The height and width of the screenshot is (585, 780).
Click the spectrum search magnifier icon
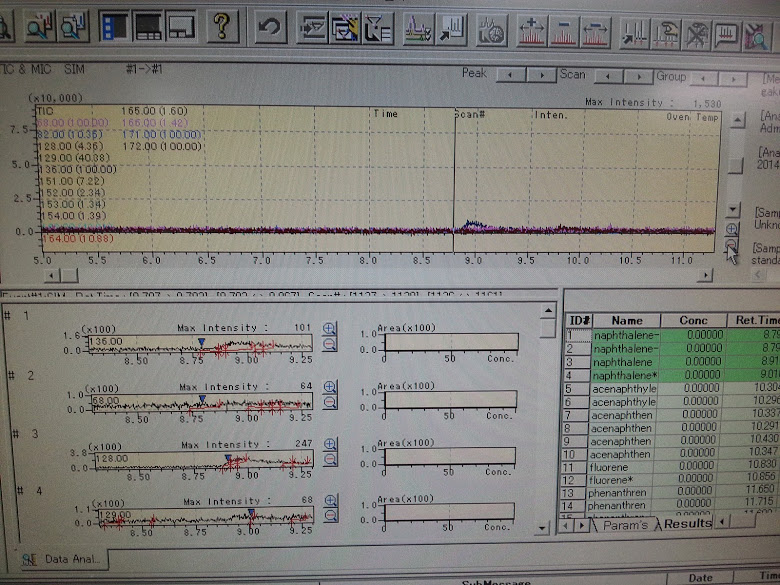pos(74,26)
